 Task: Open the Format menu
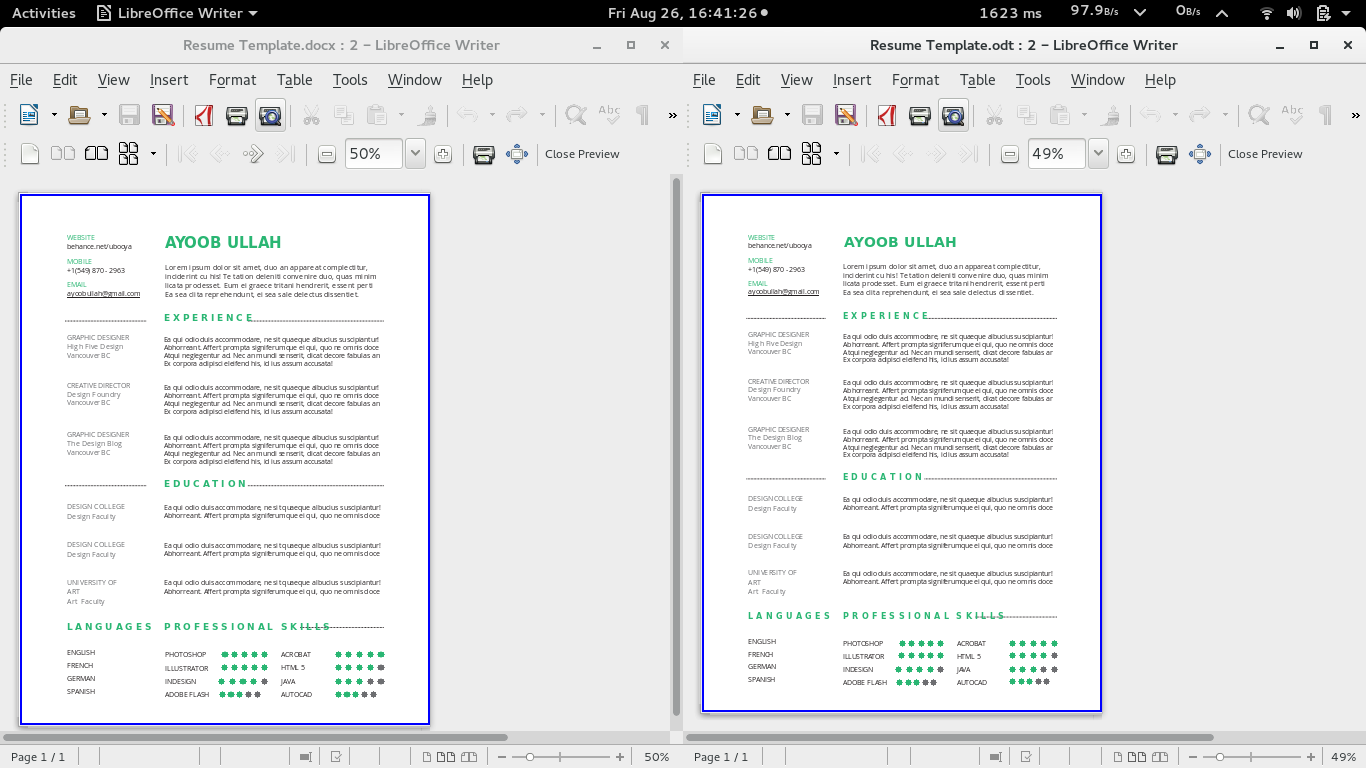click(x=232, y=80)
